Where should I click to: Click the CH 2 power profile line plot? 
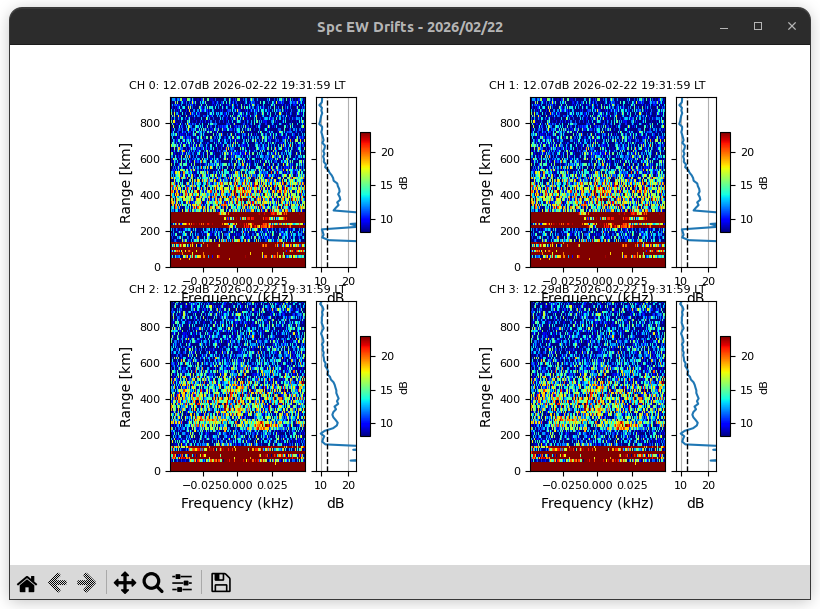[336, 386]
